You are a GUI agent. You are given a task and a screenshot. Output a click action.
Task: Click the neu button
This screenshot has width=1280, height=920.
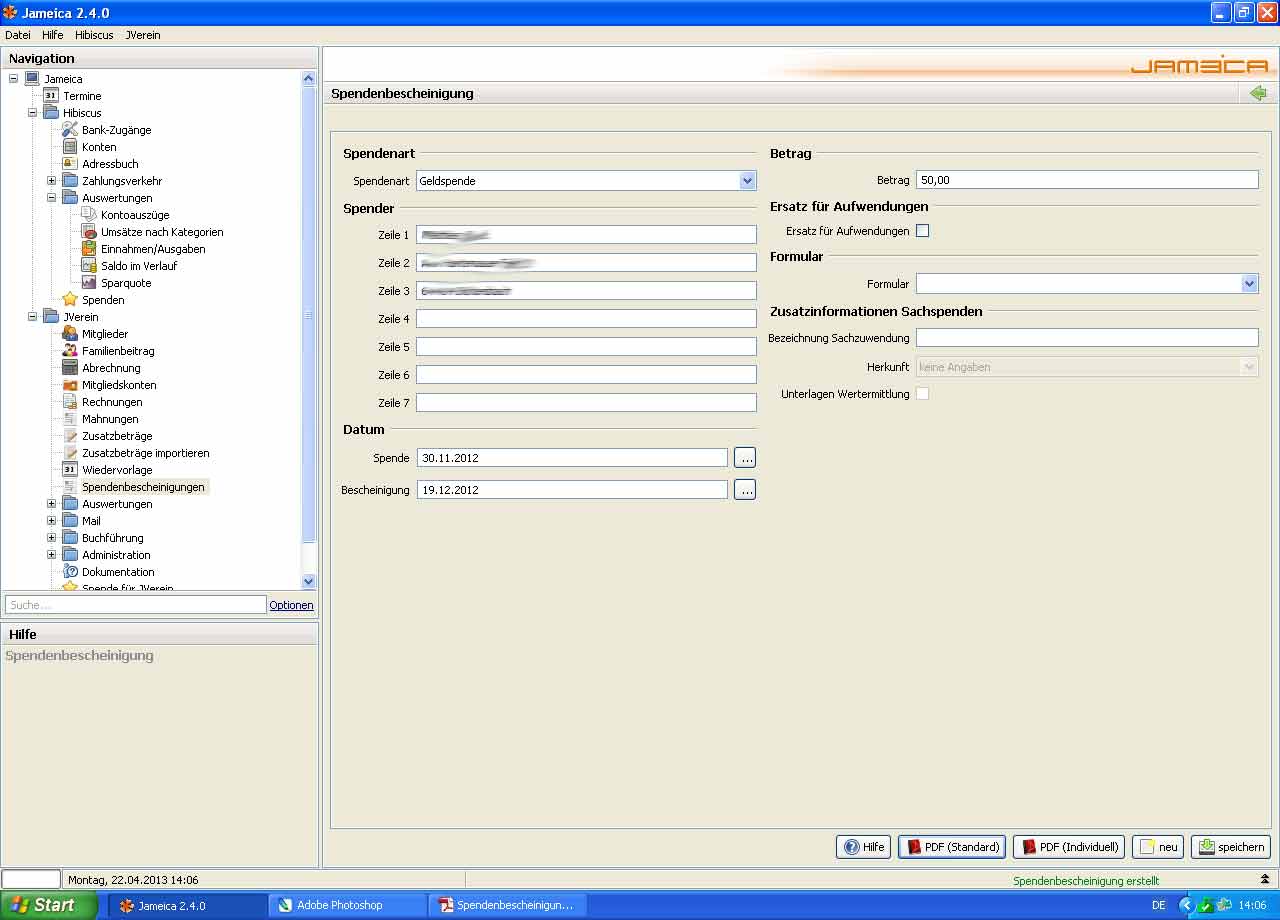(1158, 847)
